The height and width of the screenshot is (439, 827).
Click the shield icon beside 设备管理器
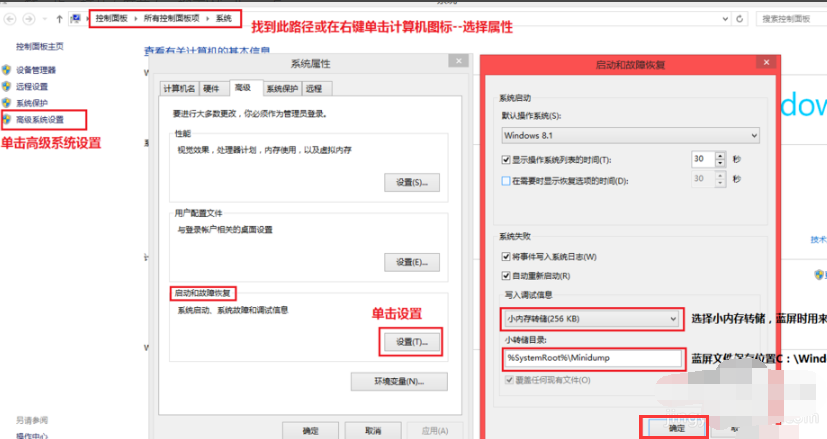point(7,71)
